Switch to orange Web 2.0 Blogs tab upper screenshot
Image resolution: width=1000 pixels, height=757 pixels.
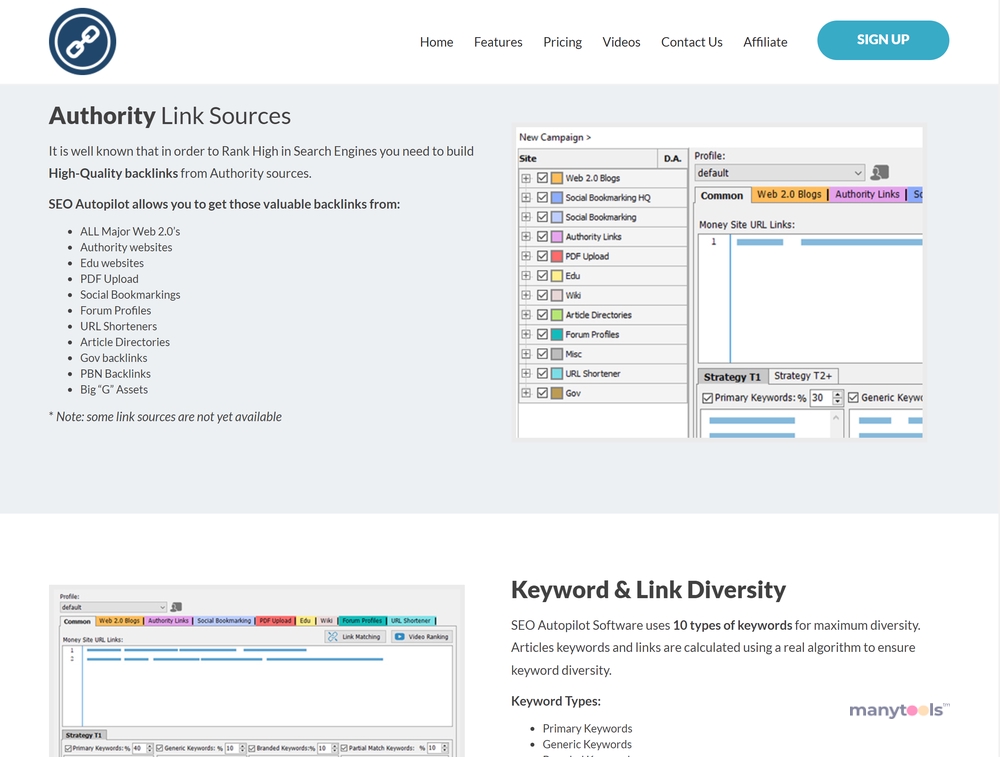click(x=789, y=195)
